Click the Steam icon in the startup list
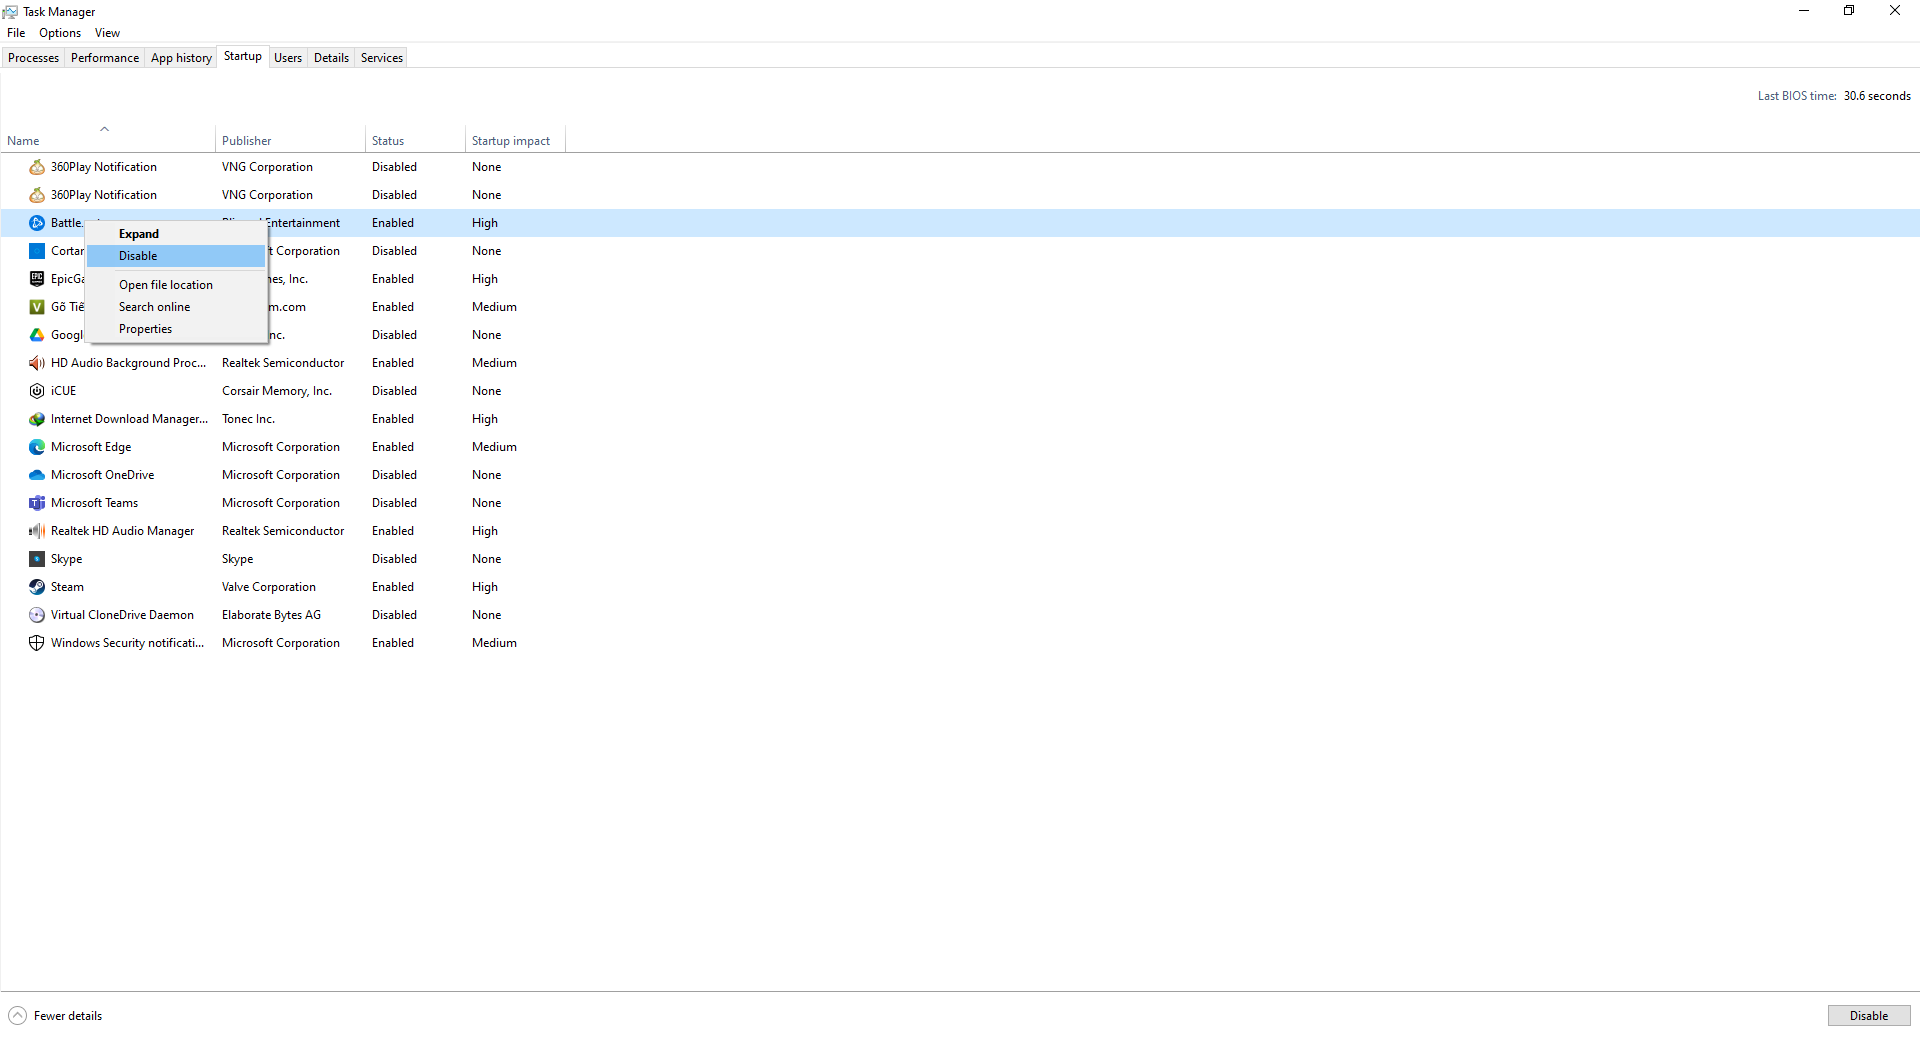The image size is (1920, 1040). tap(37, 587)
